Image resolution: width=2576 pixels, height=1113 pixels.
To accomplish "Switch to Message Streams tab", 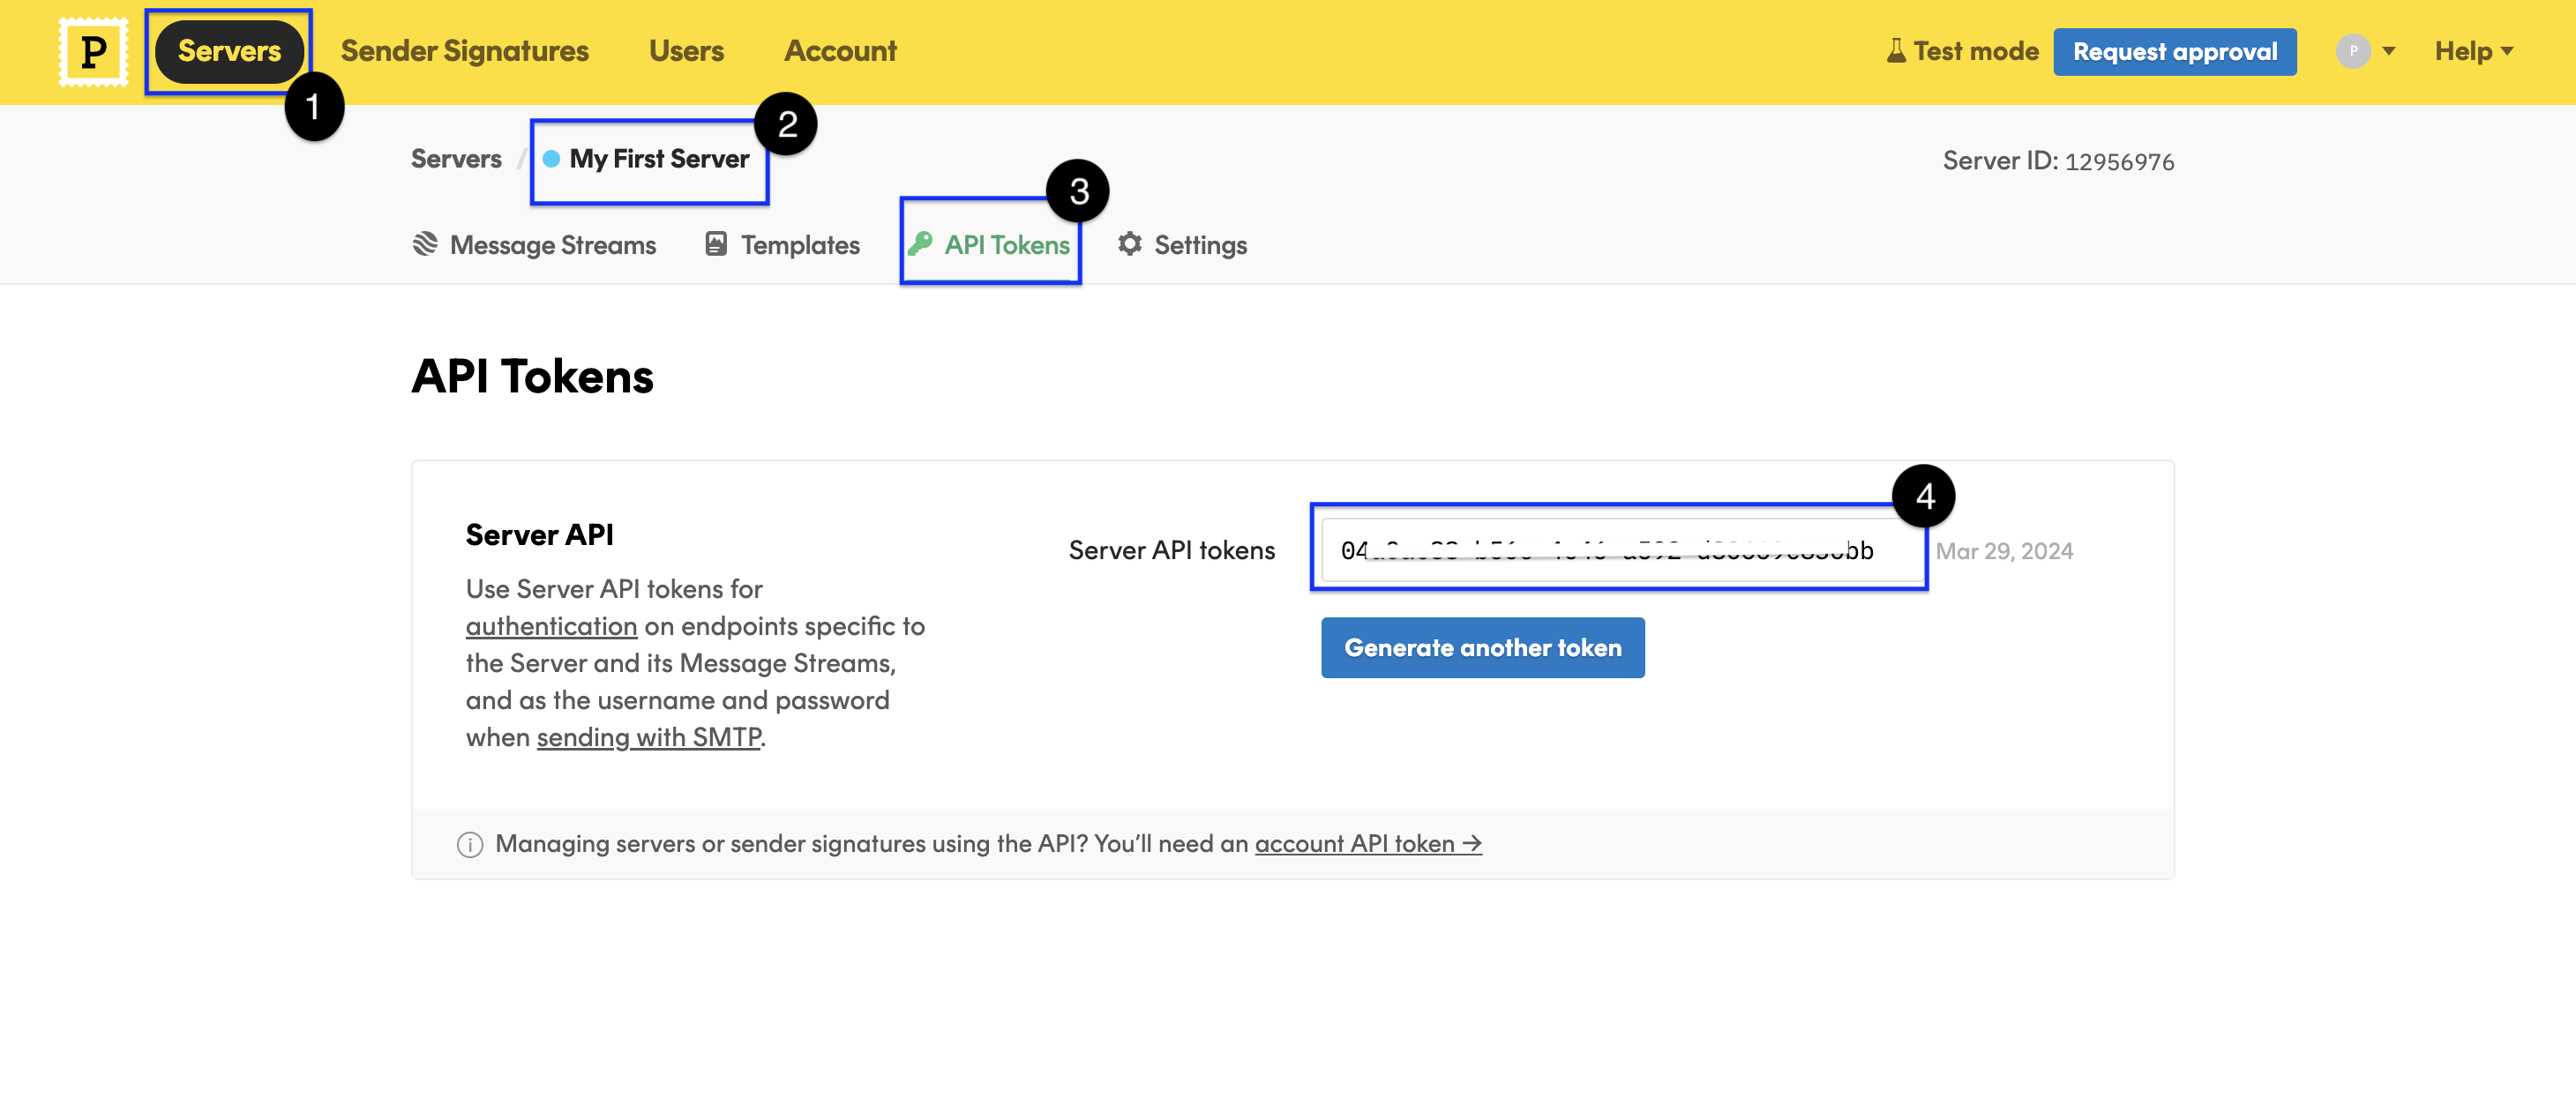I will click(x=552, y=245).
